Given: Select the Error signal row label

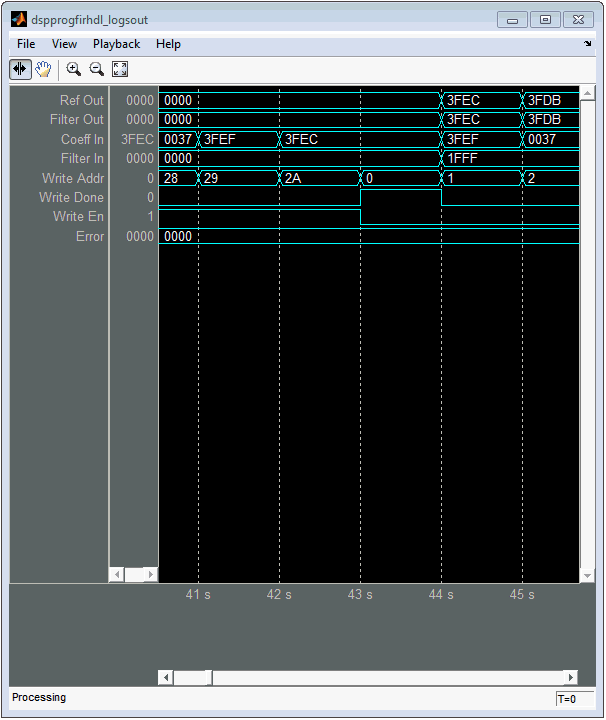Looking at the screenshot, I should [90, 237].
